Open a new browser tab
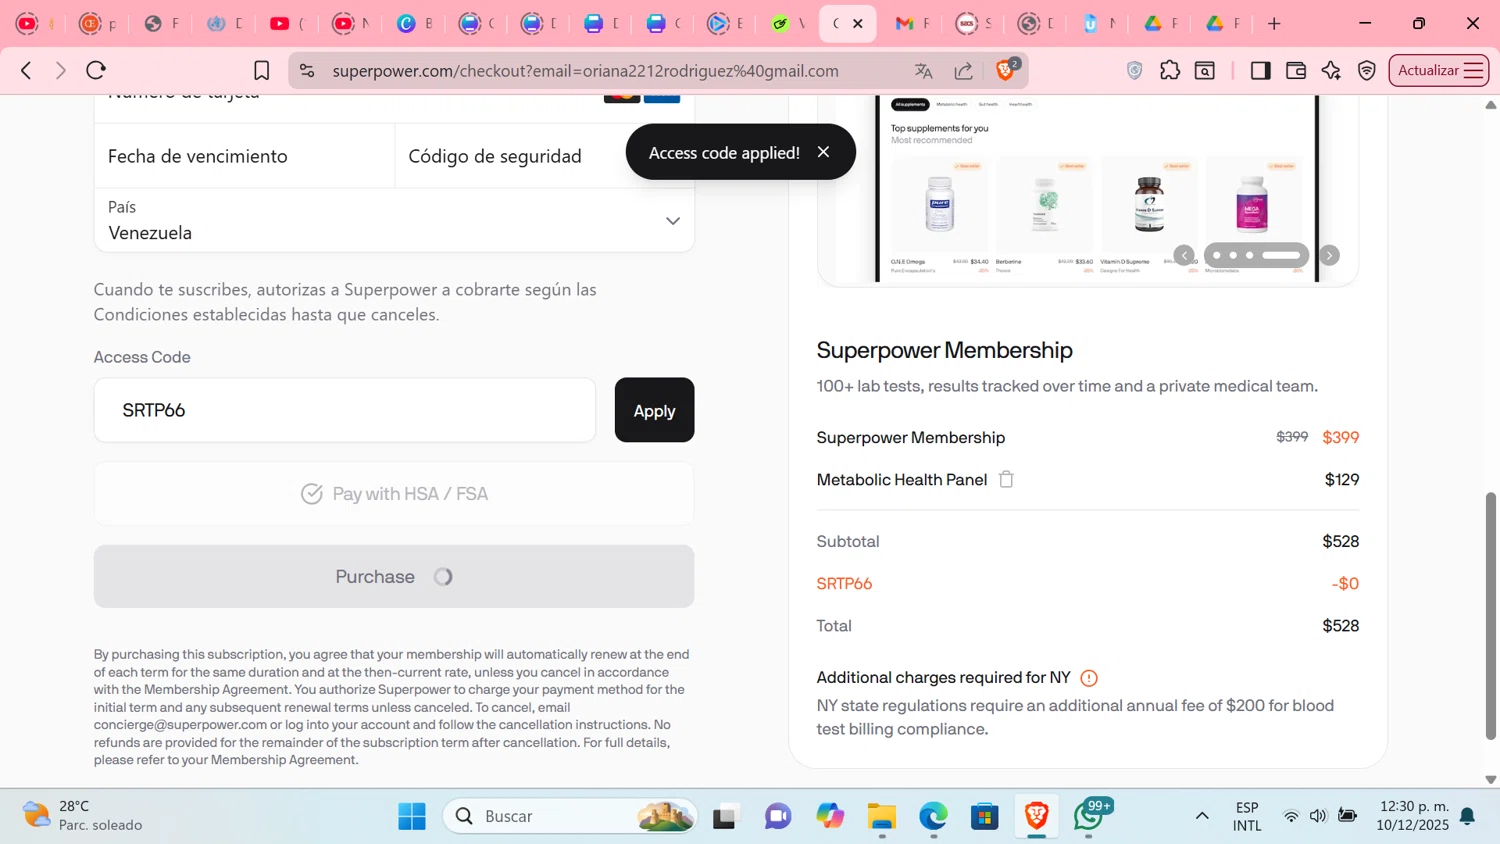 pos(1274,23)
